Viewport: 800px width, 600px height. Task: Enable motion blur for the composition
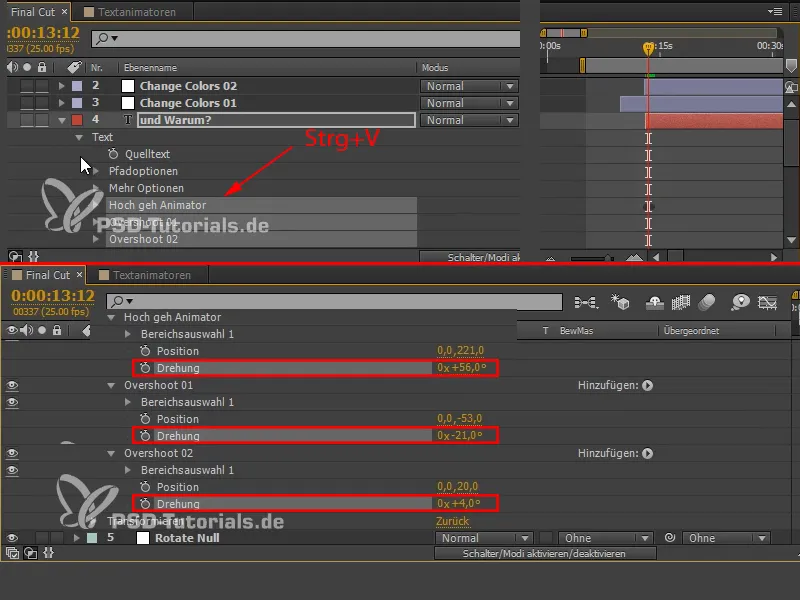tap(707, 303)
